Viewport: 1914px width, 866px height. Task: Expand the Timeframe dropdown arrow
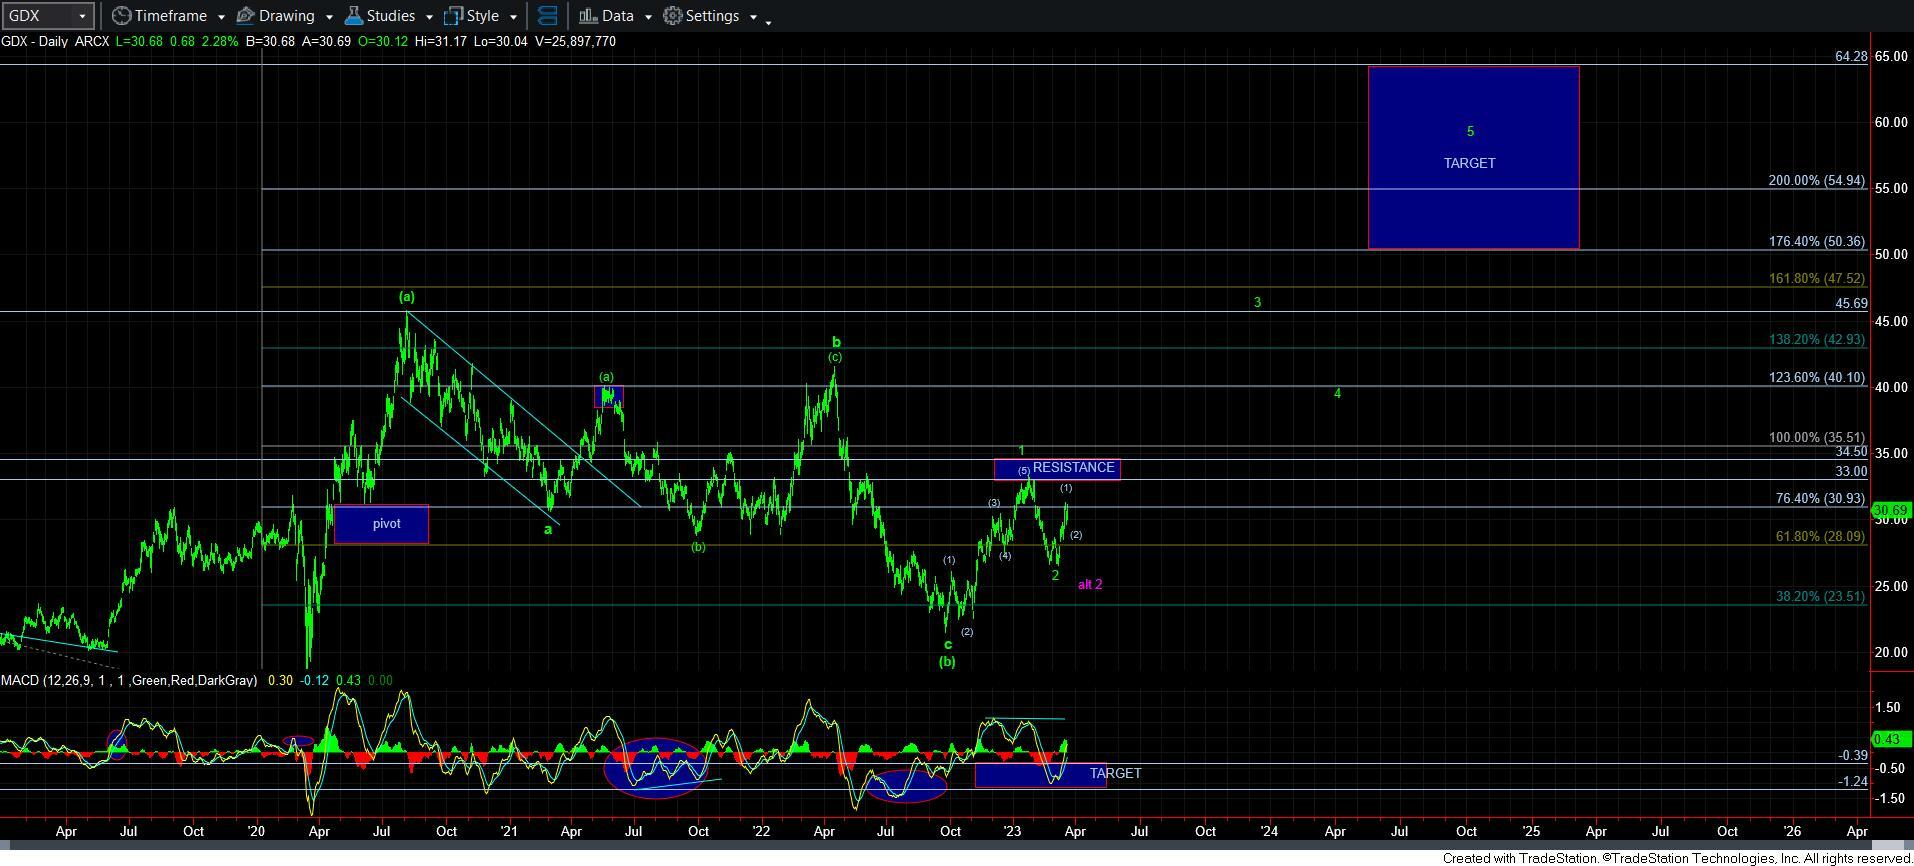tap(220, 17)
